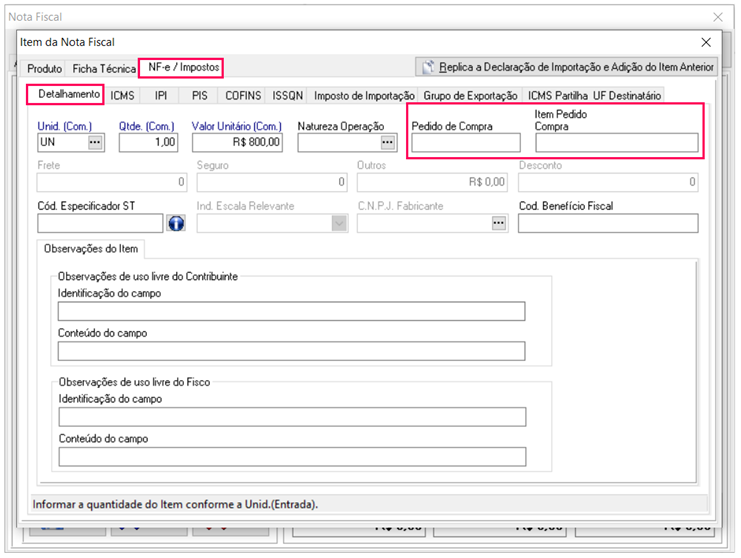This screenshot has height=558, width=741.
Task: Click the Qtde. (Com.) quantity field
Action: click(148, 143)
